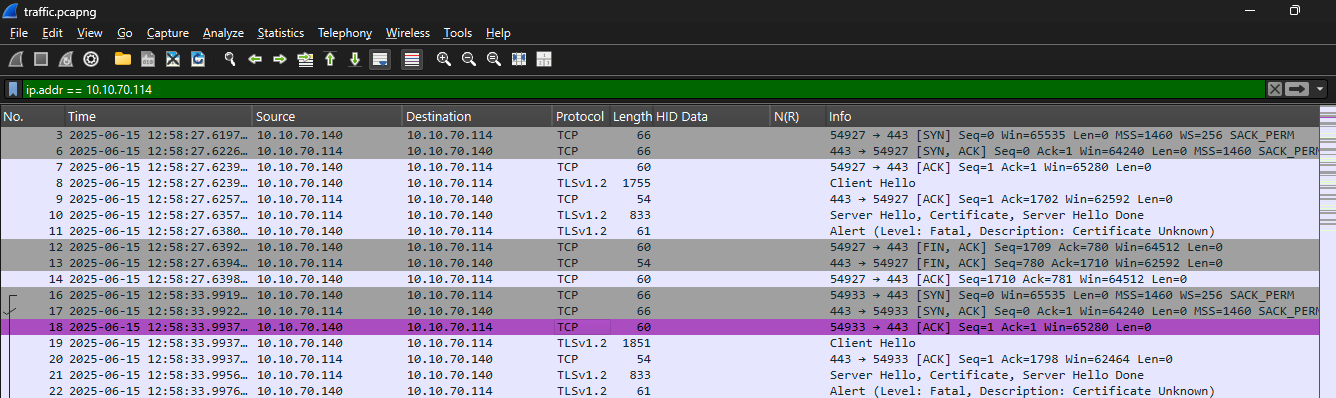Go forward in packet history
Screen dimensions: 1336x398
point(280,60)
